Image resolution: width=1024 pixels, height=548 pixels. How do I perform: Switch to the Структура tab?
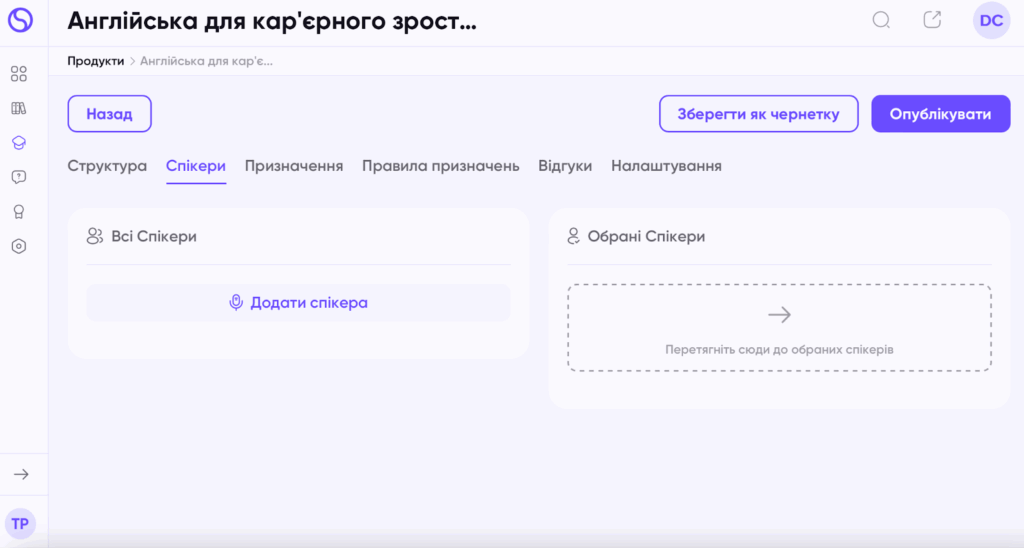click(107, 166)
